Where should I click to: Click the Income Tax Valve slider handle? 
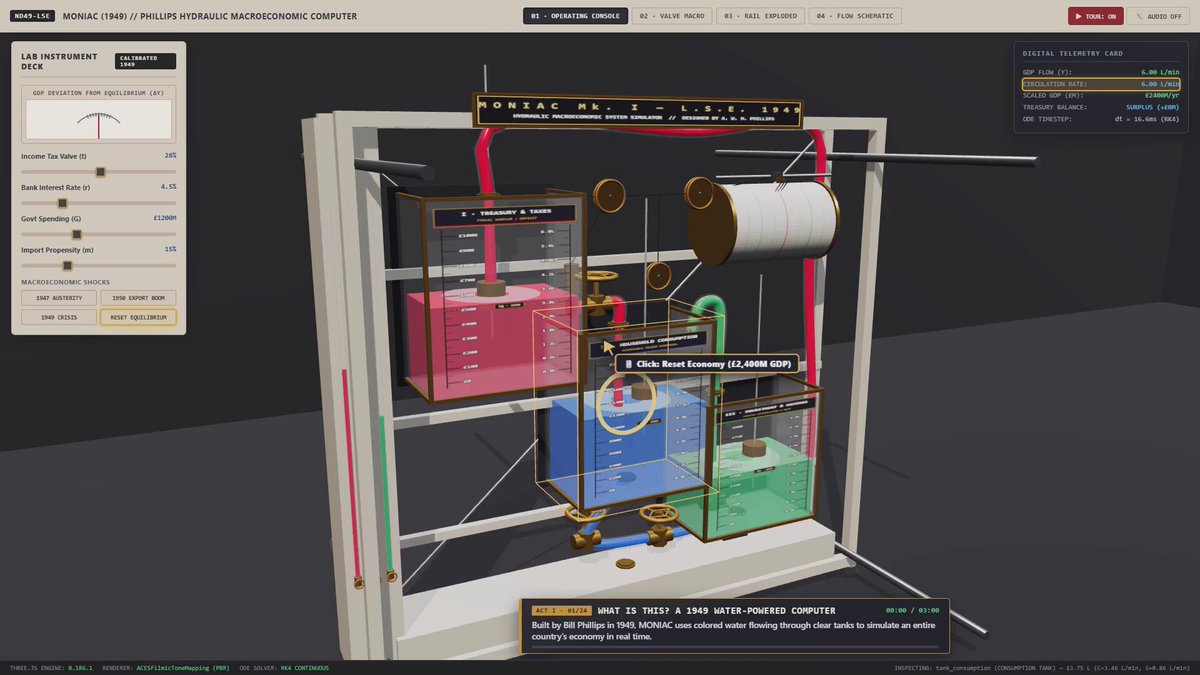(x=101, y=171)
